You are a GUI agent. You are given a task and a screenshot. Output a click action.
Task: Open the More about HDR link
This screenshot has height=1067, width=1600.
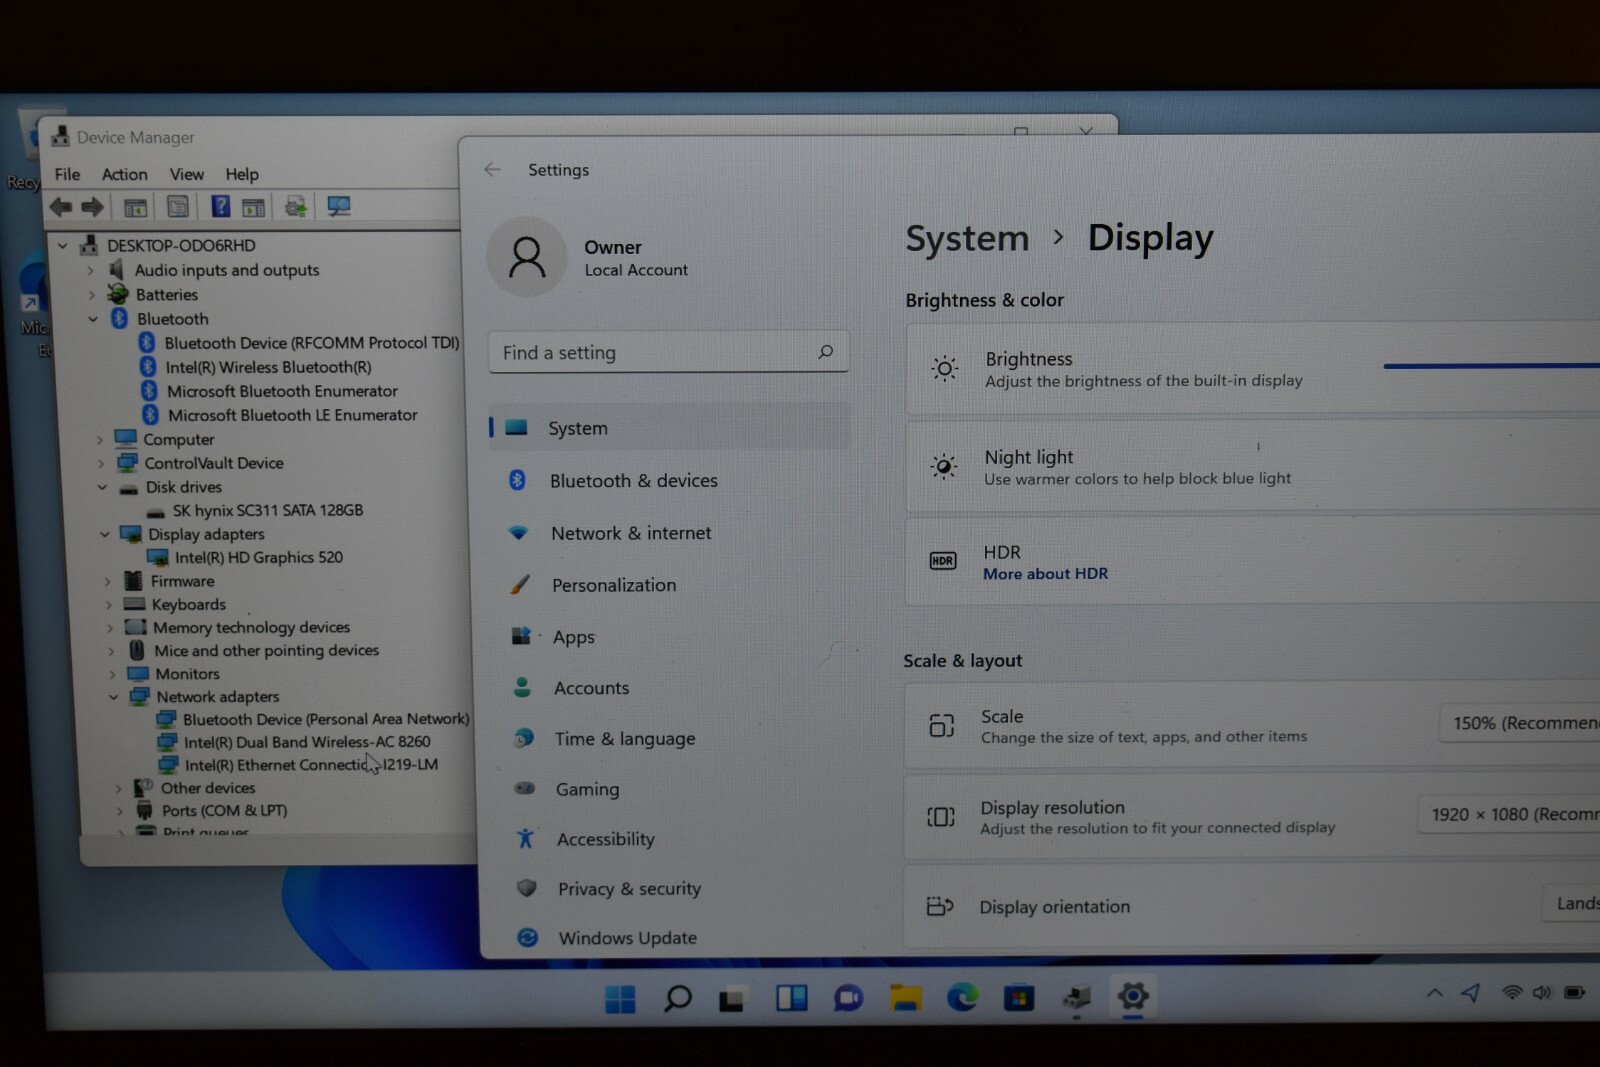(1045, 574)
